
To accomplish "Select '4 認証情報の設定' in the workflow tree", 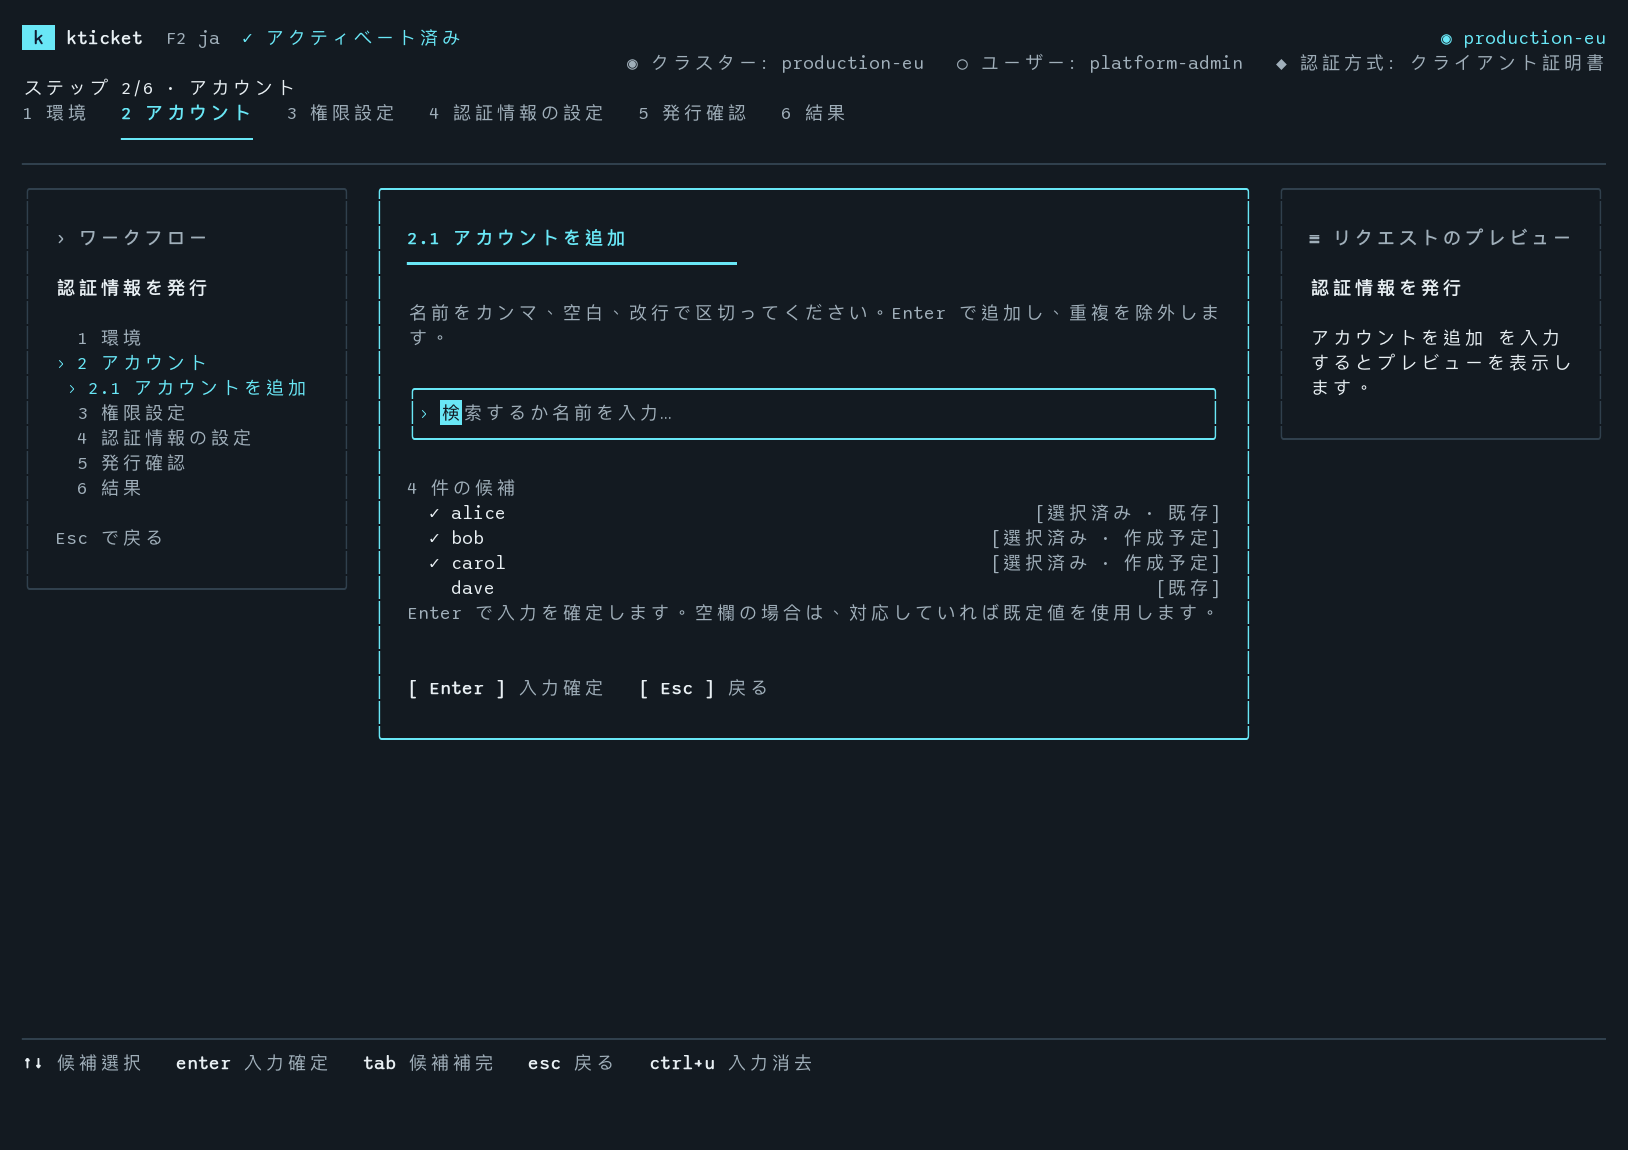I will pyautogui.click(x=165, y=438).
